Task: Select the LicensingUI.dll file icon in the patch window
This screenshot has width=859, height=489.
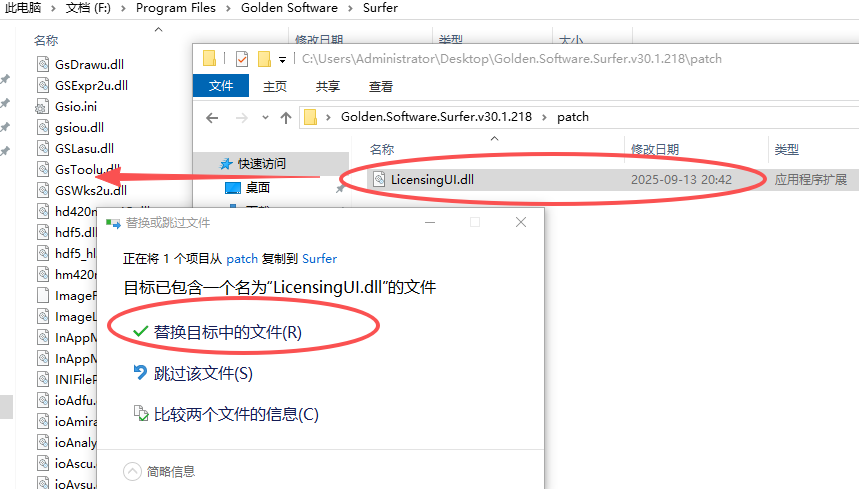Action: tap(379, 179)
